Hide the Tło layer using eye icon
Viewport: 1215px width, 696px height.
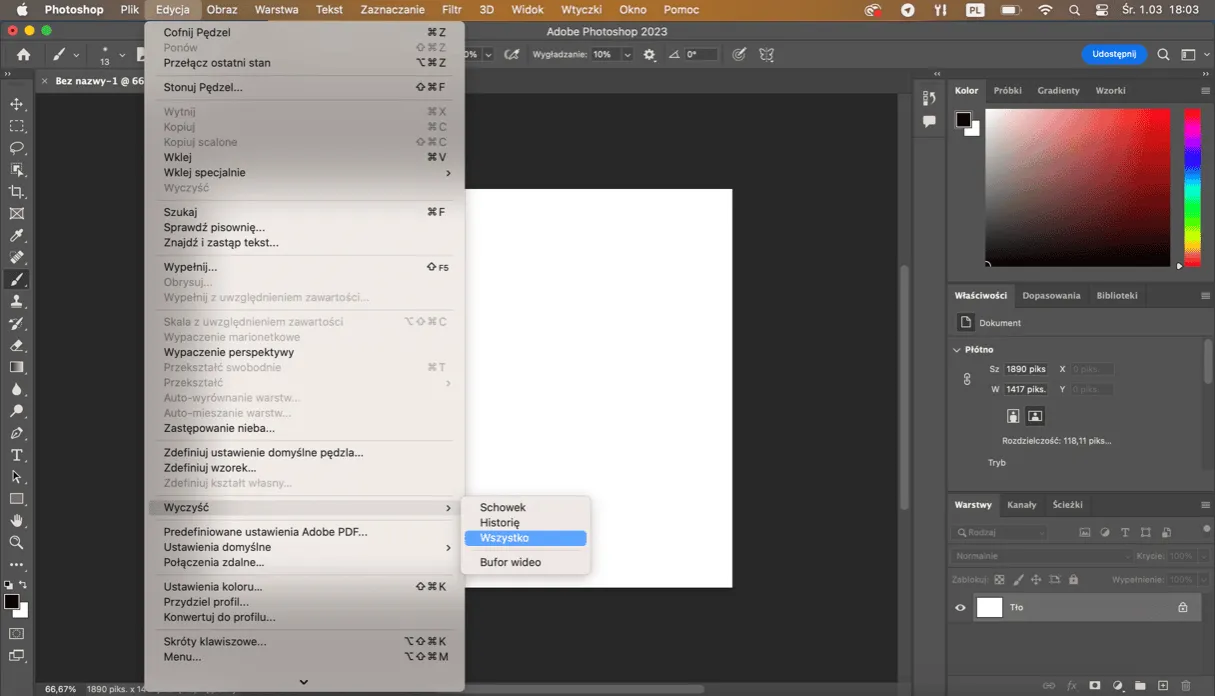click(x=960, y=607)
